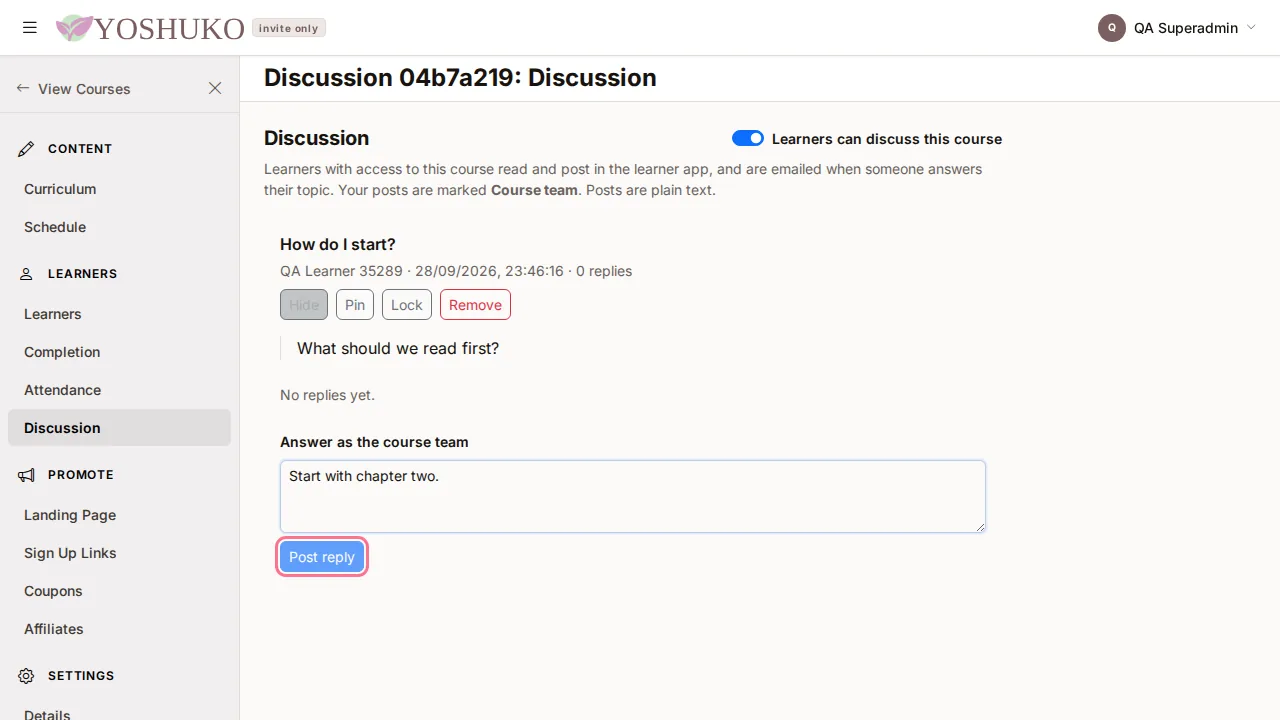
Task: Click the Answer as the course team label
Action: click(374, 442)
